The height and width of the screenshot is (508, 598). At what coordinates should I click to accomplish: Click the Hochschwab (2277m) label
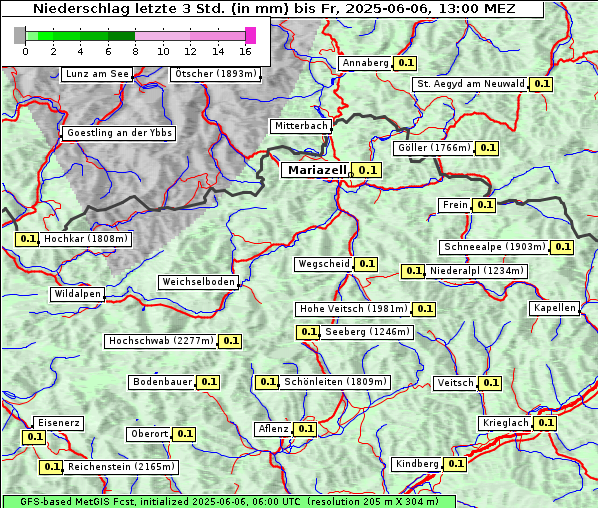tap(161, 341)
